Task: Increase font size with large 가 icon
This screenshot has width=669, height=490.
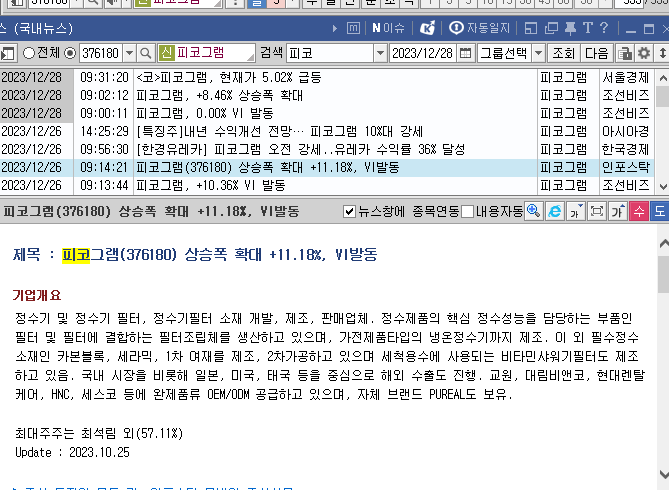Action: click(x=618, y=211)
